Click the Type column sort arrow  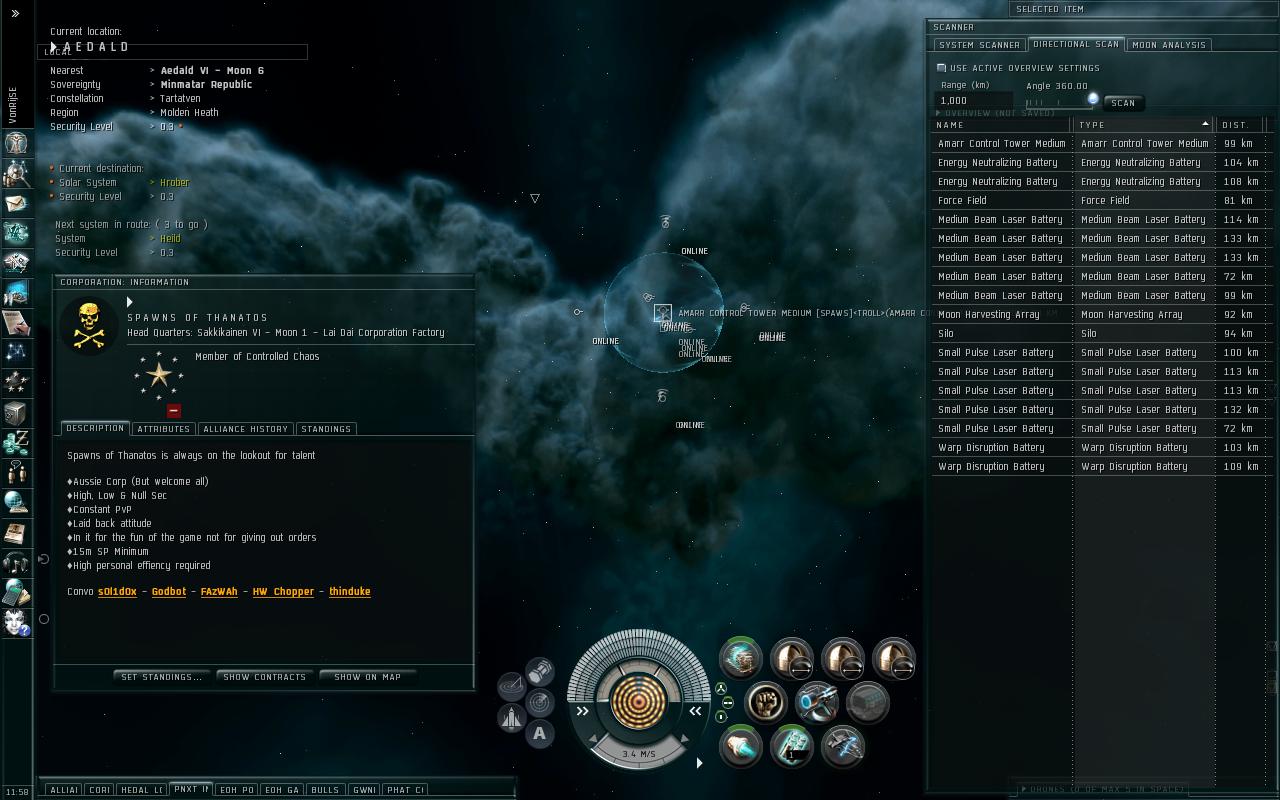pos(1205,124)
